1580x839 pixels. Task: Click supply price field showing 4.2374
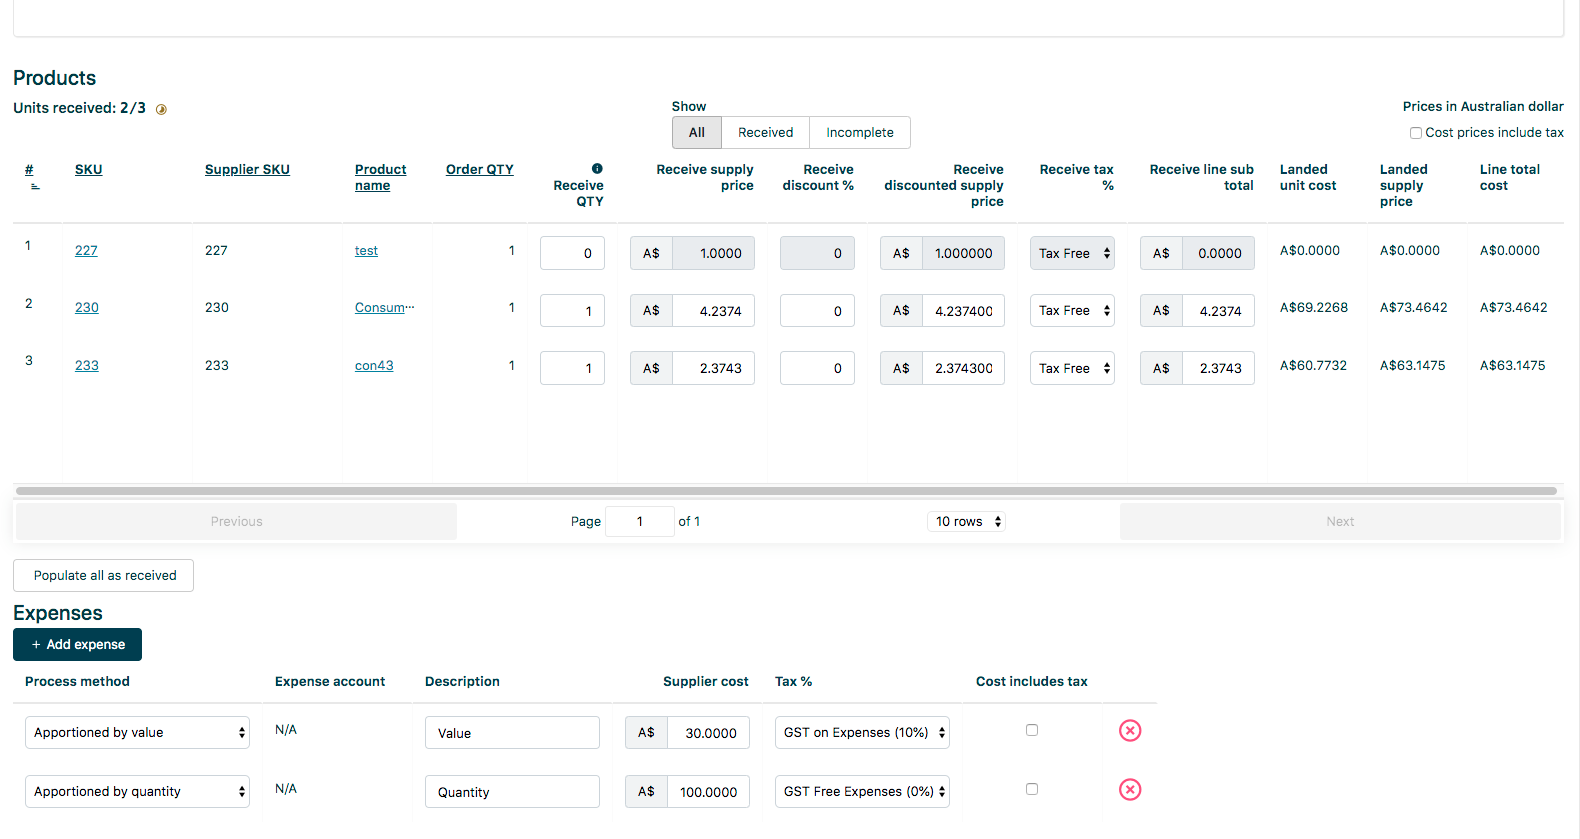[713, 311]
